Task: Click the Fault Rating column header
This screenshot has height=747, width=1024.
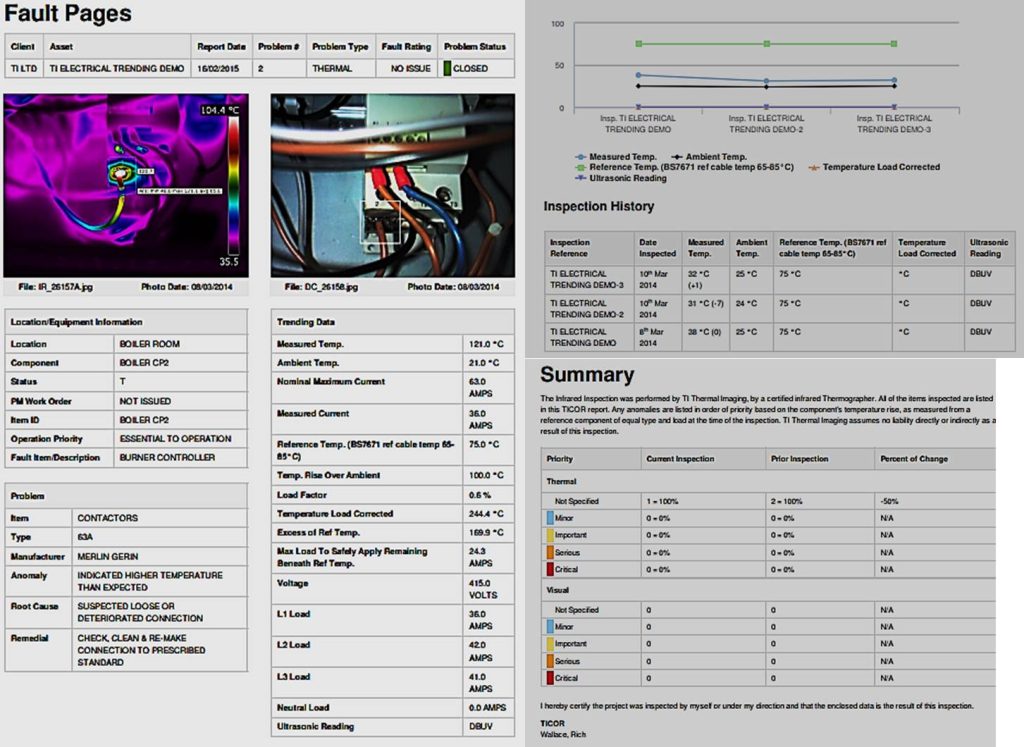Action: point(406,46)
